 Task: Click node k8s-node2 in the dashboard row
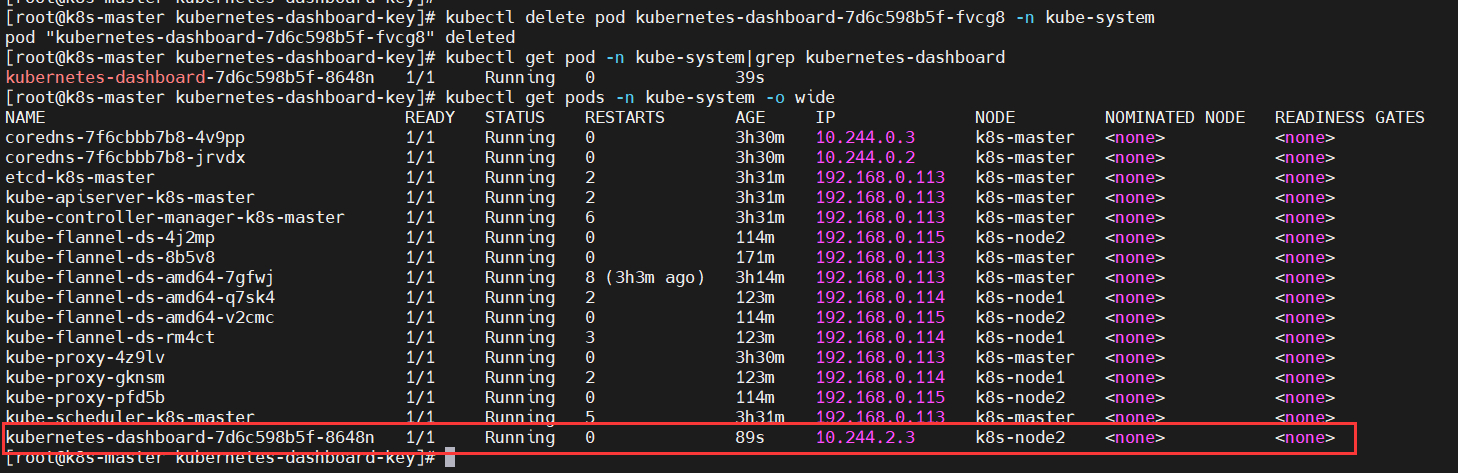tap(1020, 437)
